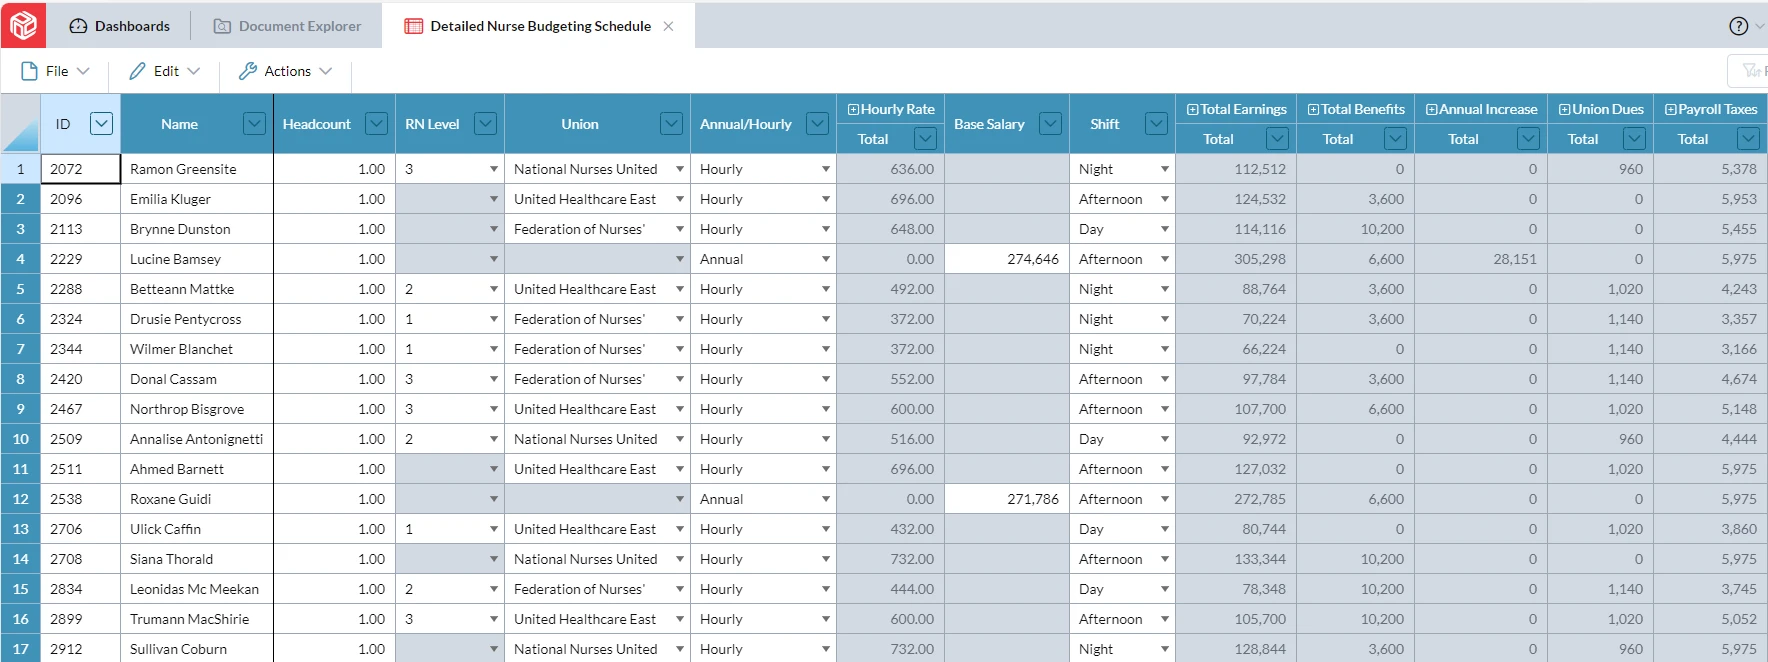Click Total Earnings value 305,298

[1260, 259]
